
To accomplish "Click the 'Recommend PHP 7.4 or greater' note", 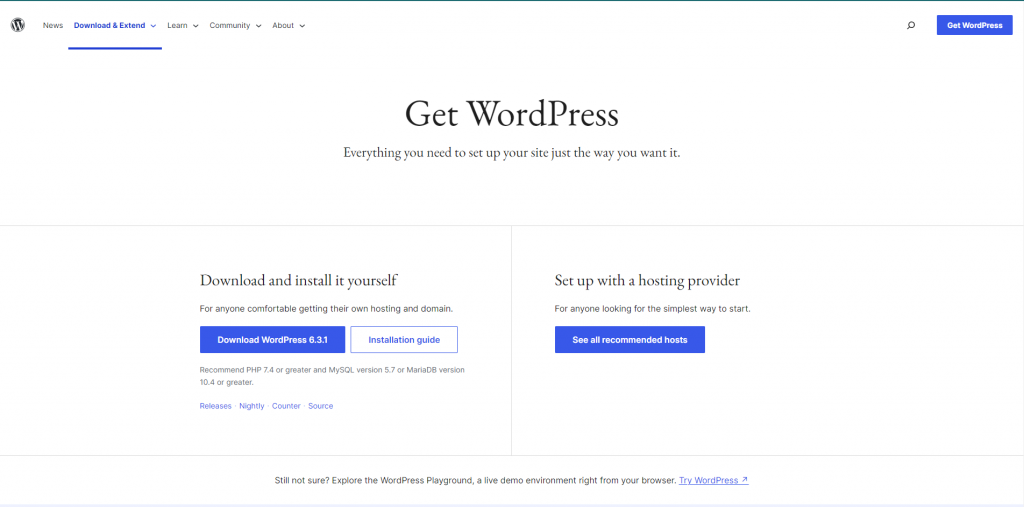I will (x=332, y=376).
